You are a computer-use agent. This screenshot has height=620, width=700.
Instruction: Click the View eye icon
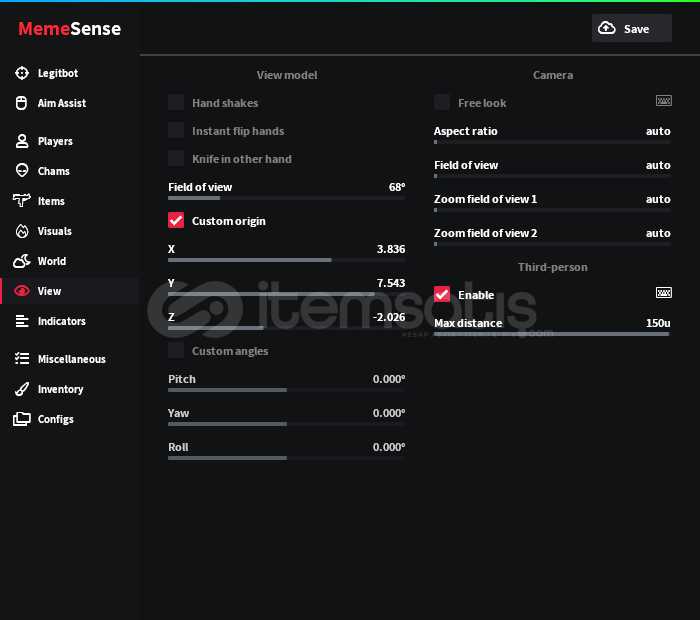[x=21, y=291]
